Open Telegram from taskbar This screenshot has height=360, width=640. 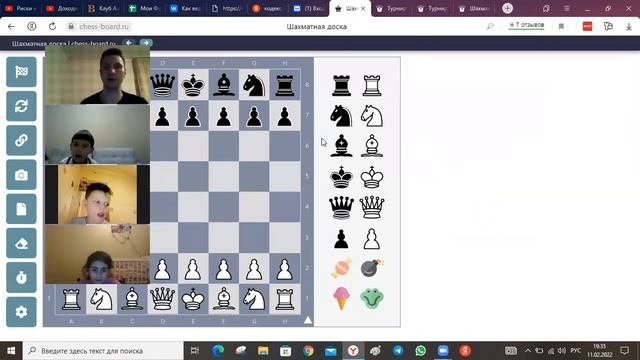click(398, 351)
